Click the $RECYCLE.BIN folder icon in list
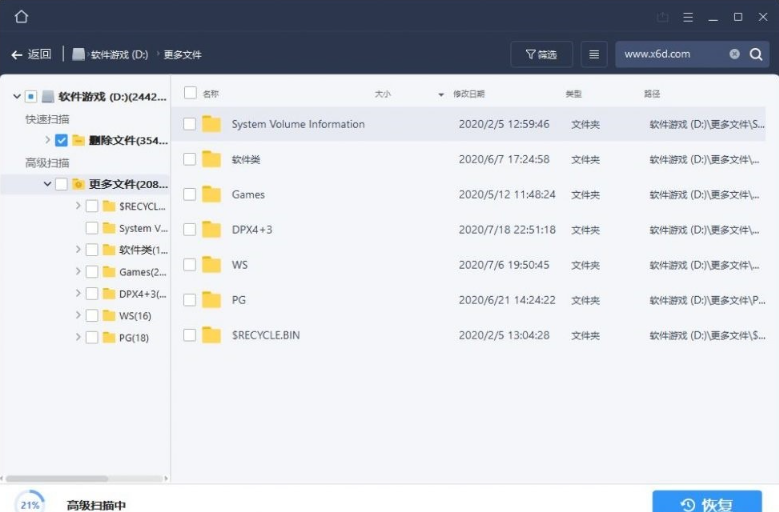The height and width of the screenshot is (512, 779). click(x=211, y=335)
